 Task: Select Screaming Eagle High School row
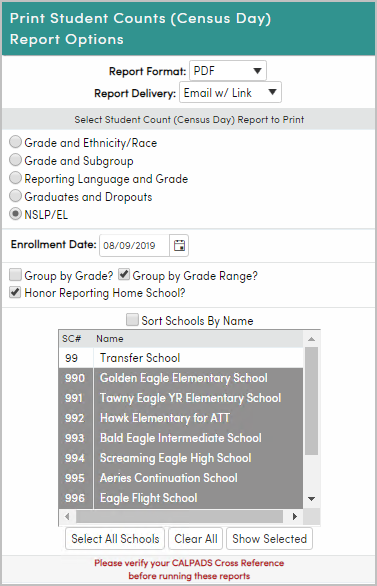[x=181, y=458]
